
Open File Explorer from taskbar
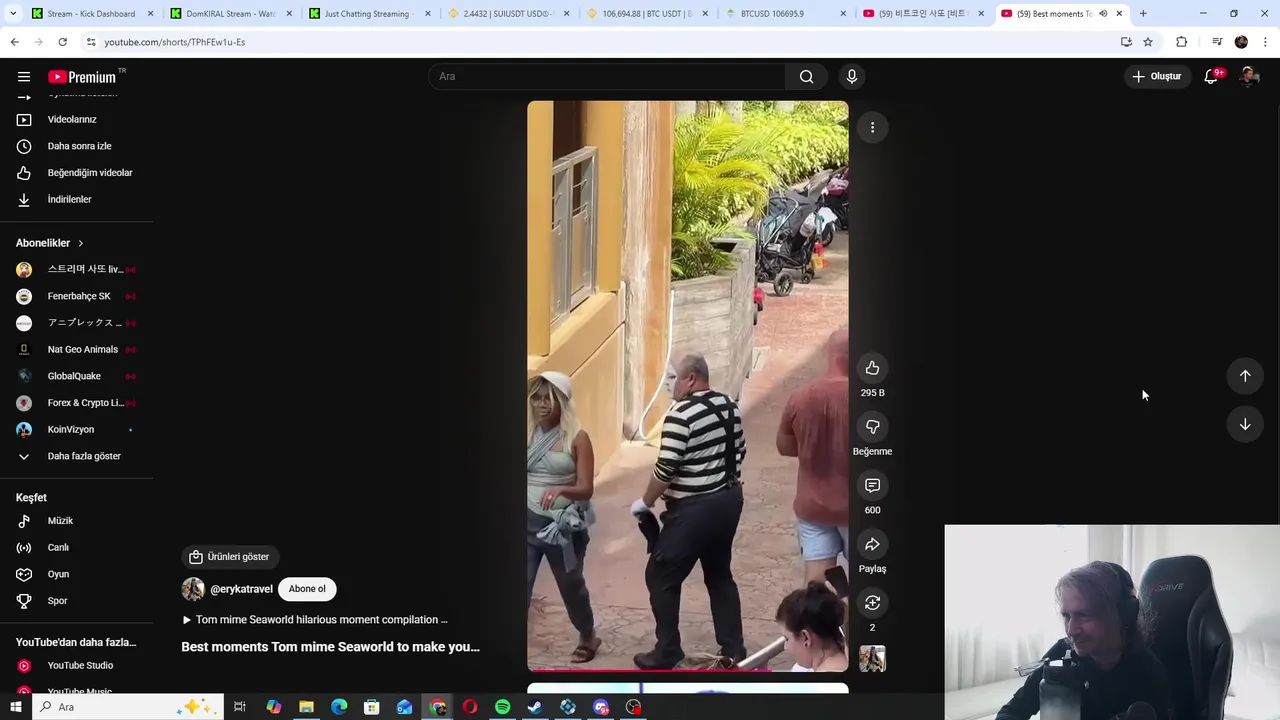306,707
